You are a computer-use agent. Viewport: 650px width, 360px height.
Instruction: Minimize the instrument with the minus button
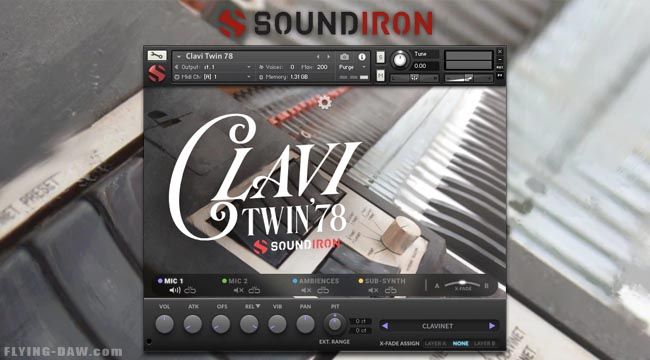500,60
